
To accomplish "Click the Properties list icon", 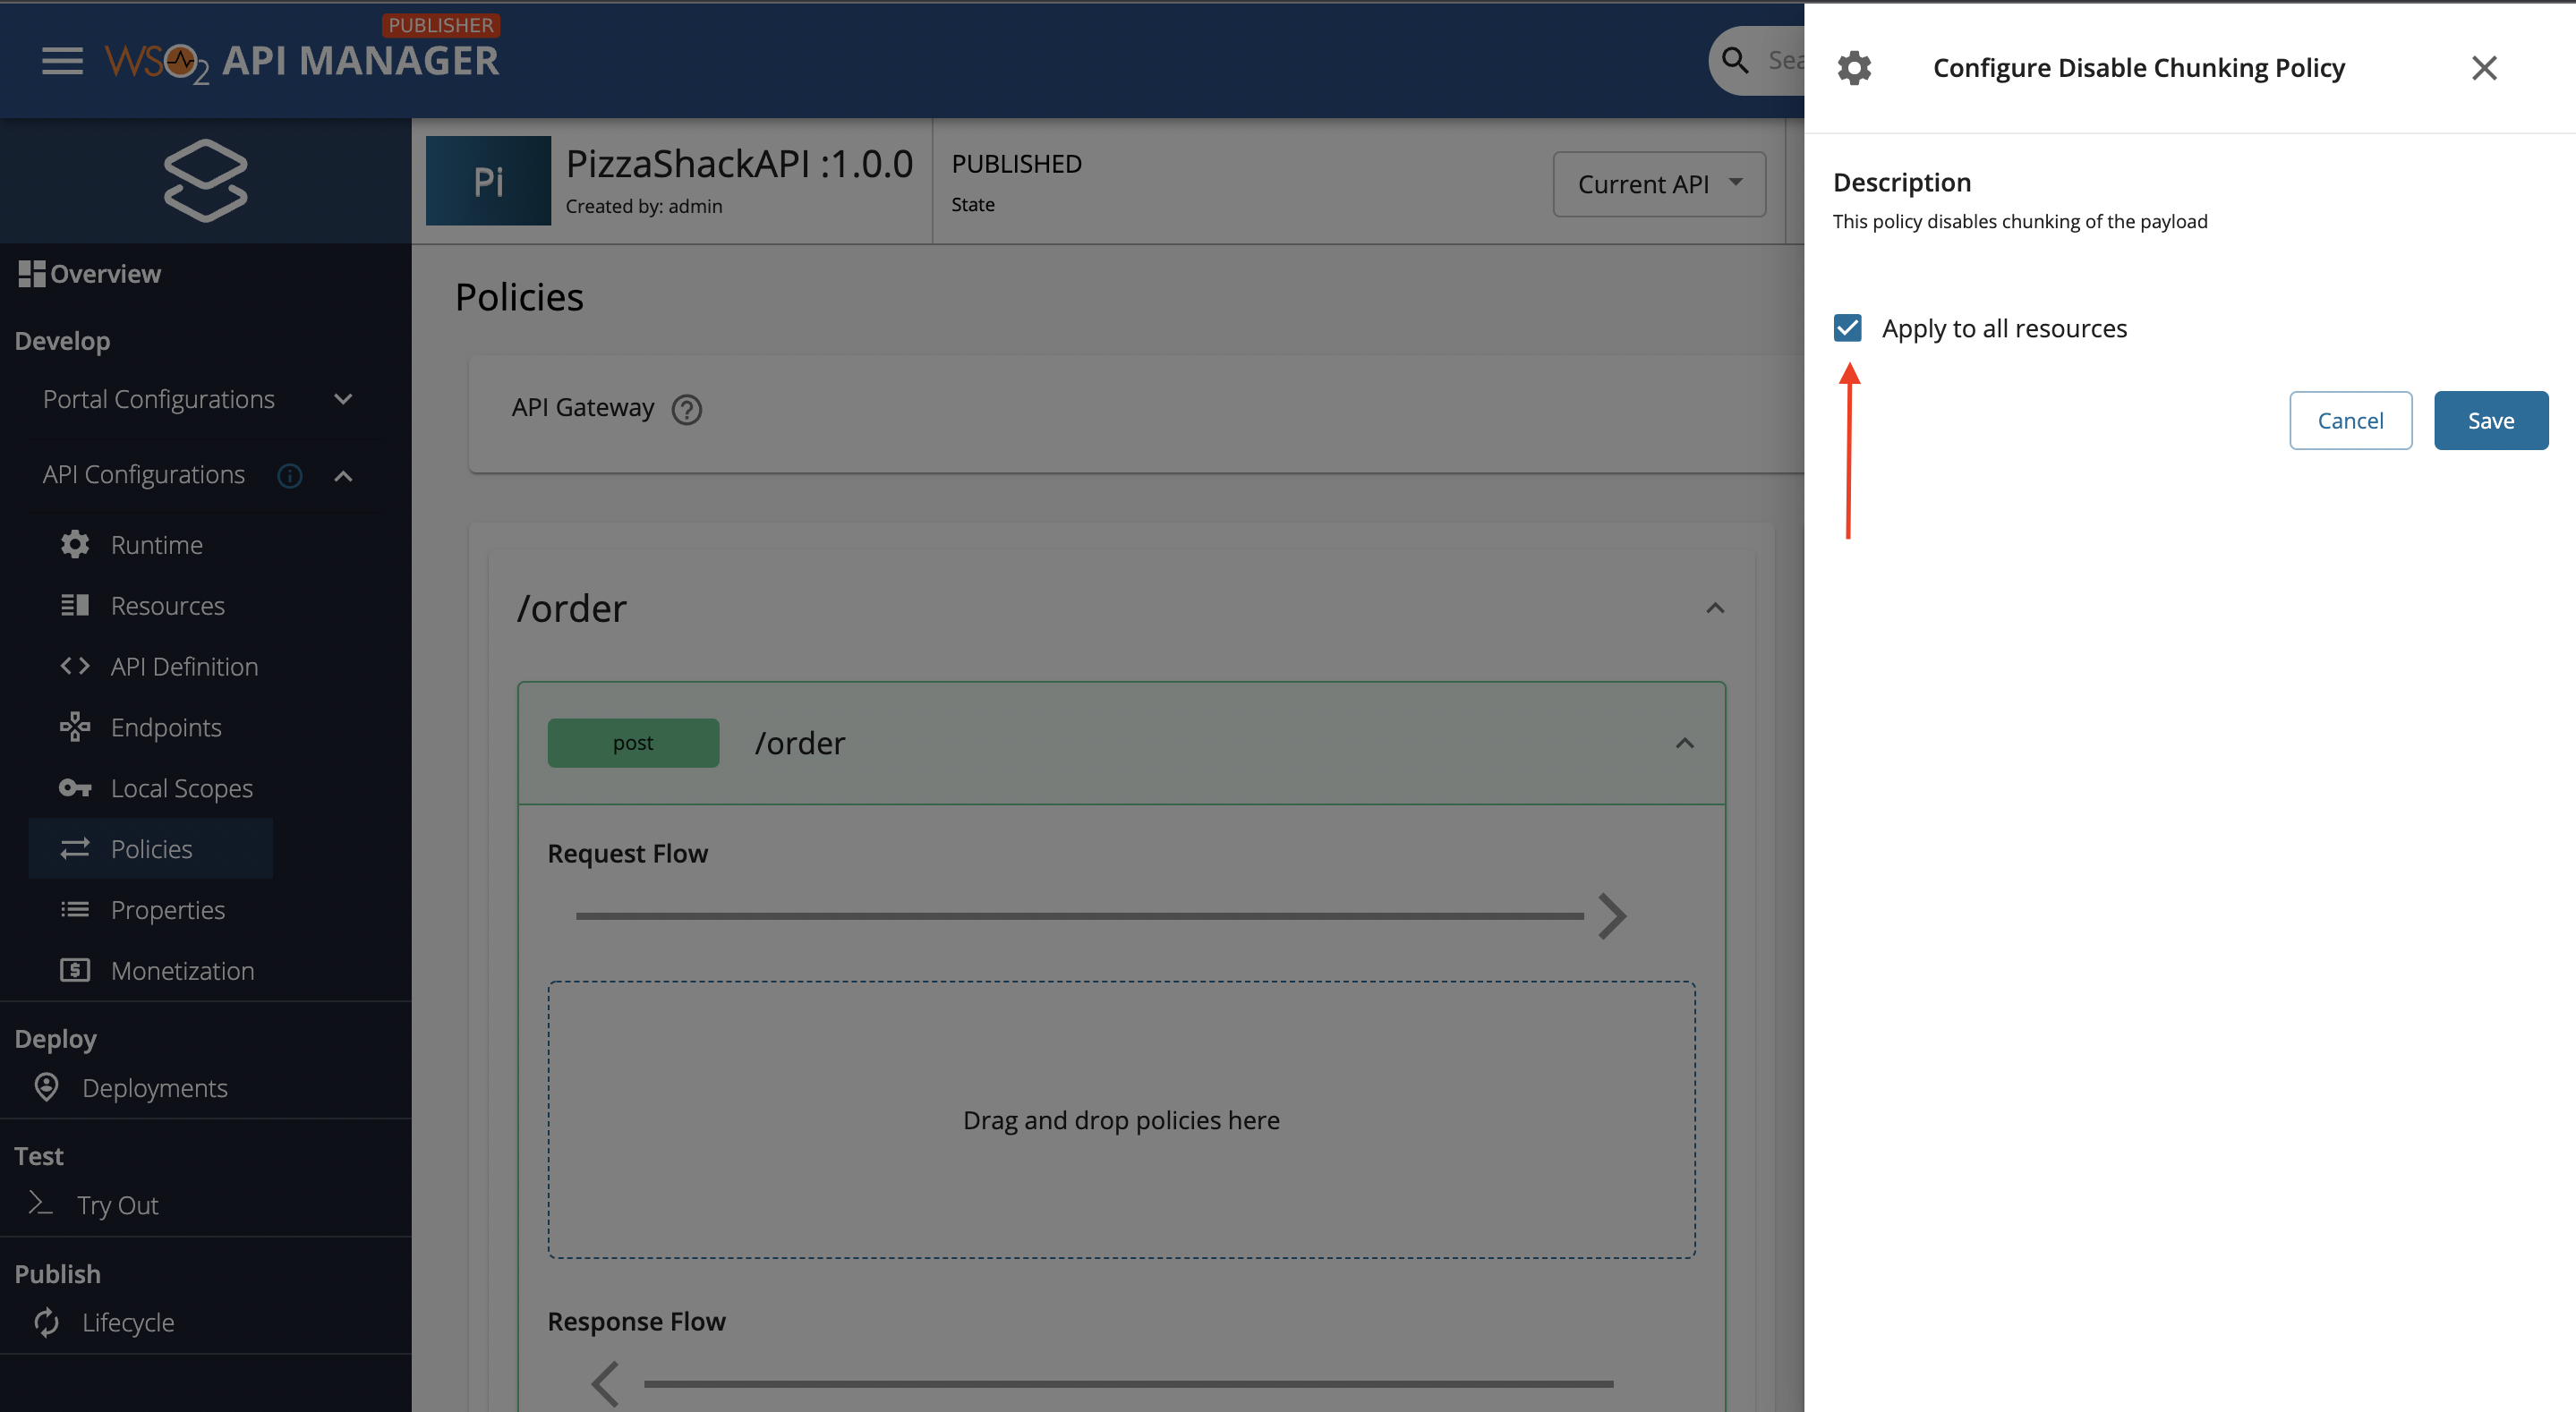I will click(75, 909).
